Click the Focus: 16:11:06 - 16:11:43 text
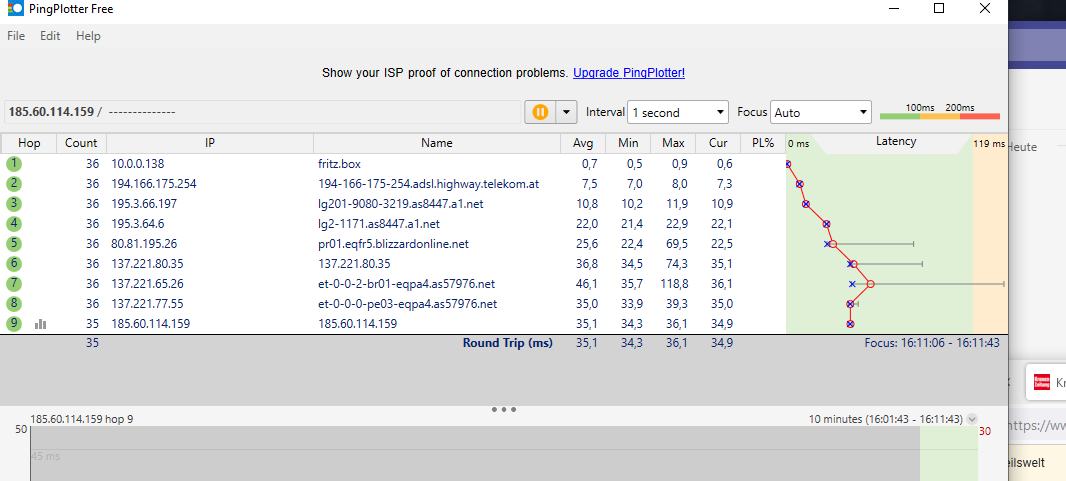Screen dimensions: 1066x481 (x=932, y=343)
